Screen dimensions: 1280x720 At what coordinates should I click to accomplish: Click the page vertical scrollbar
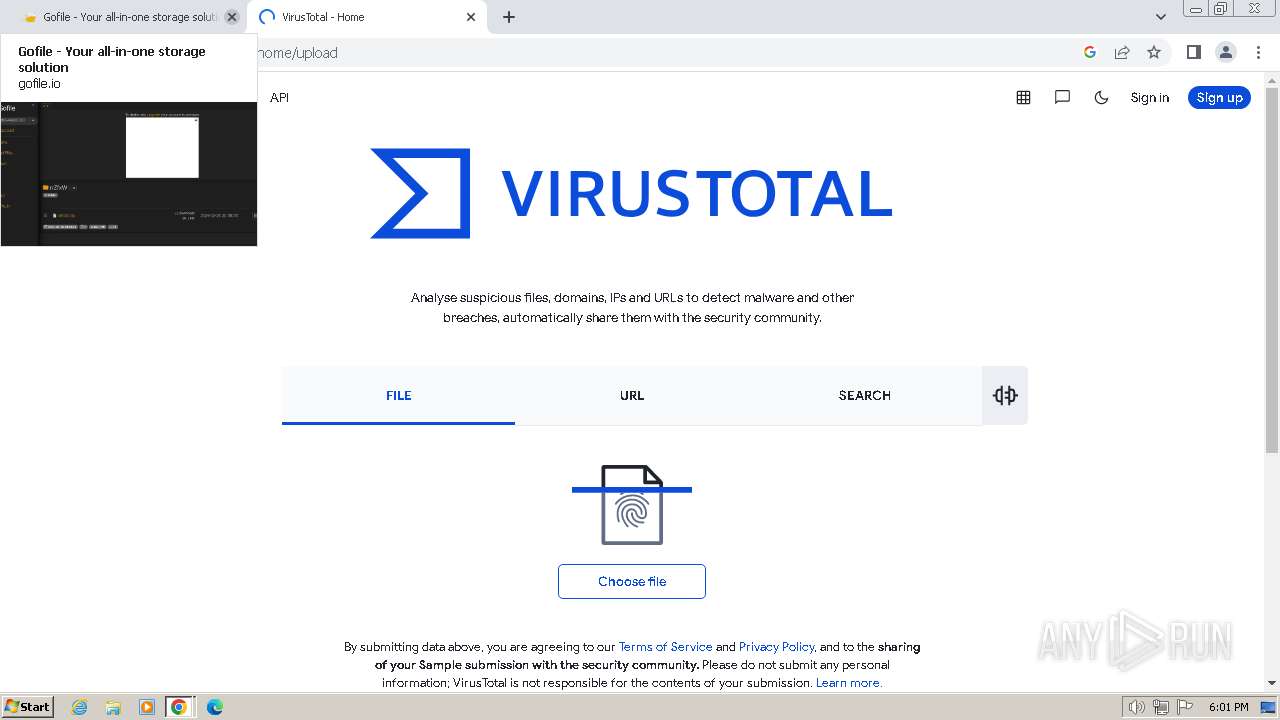[x=1272, y=270]
